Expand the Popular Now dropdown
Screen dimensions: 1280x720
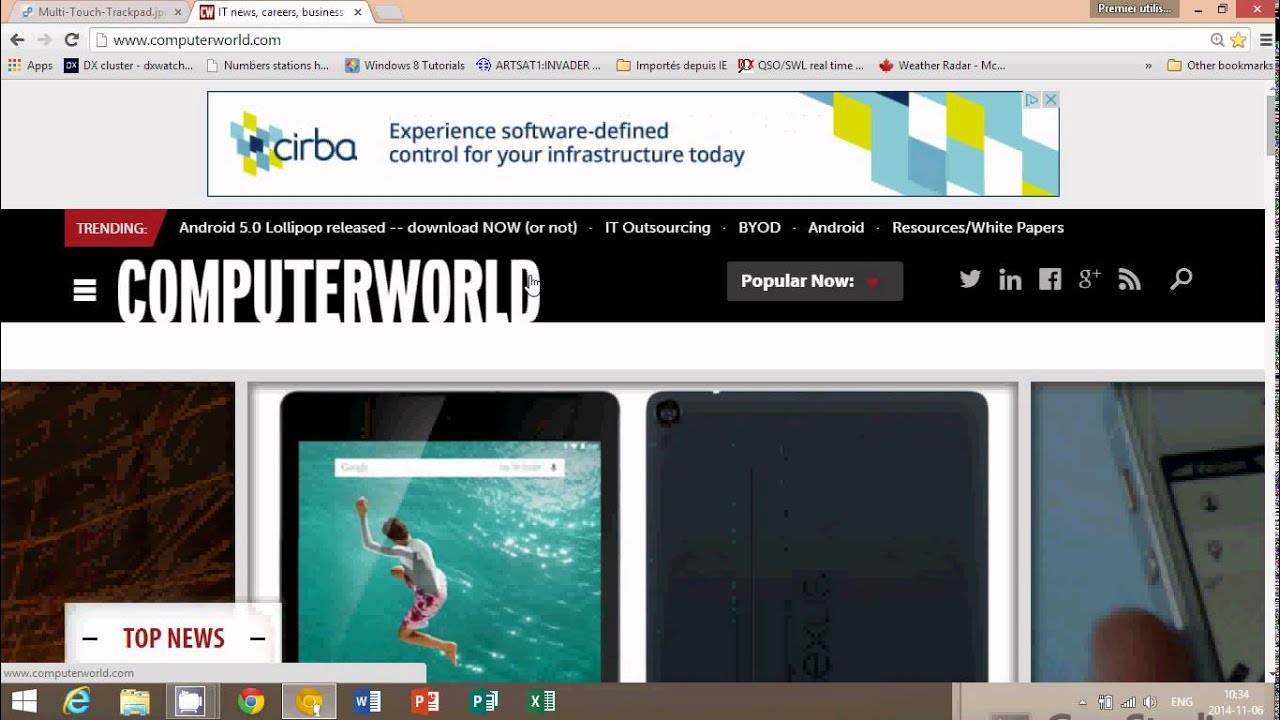[815, 281]
